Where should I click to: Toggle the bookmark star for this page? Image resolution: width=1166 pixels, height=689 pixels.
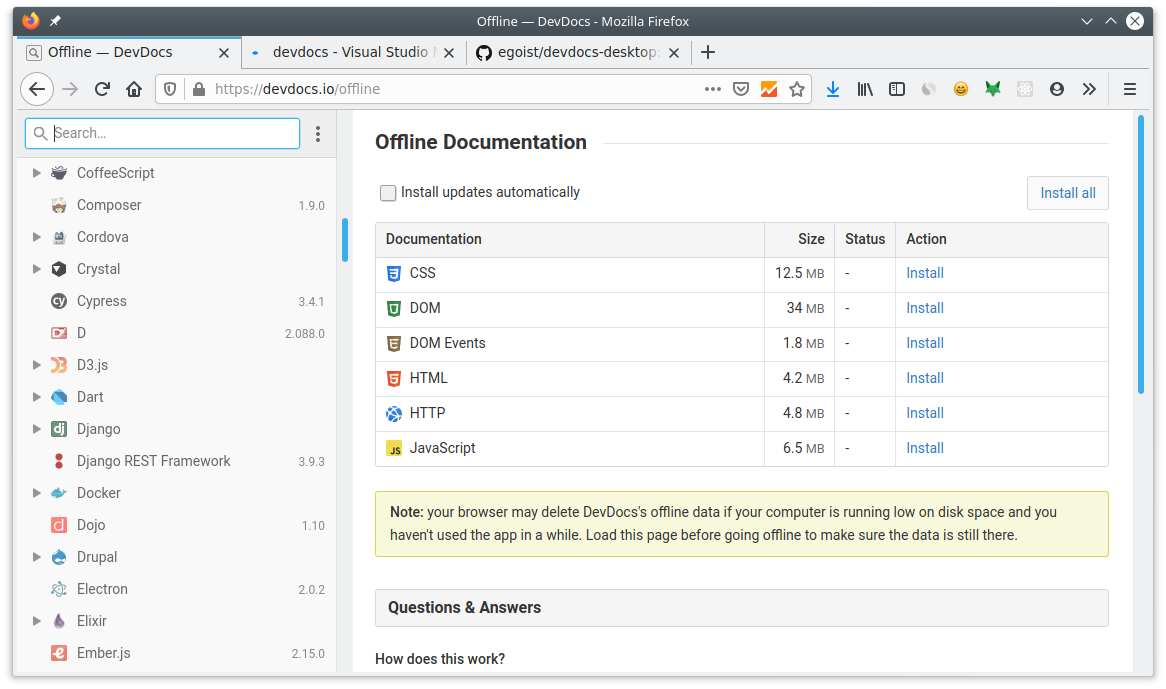click(x=797, y=89)
